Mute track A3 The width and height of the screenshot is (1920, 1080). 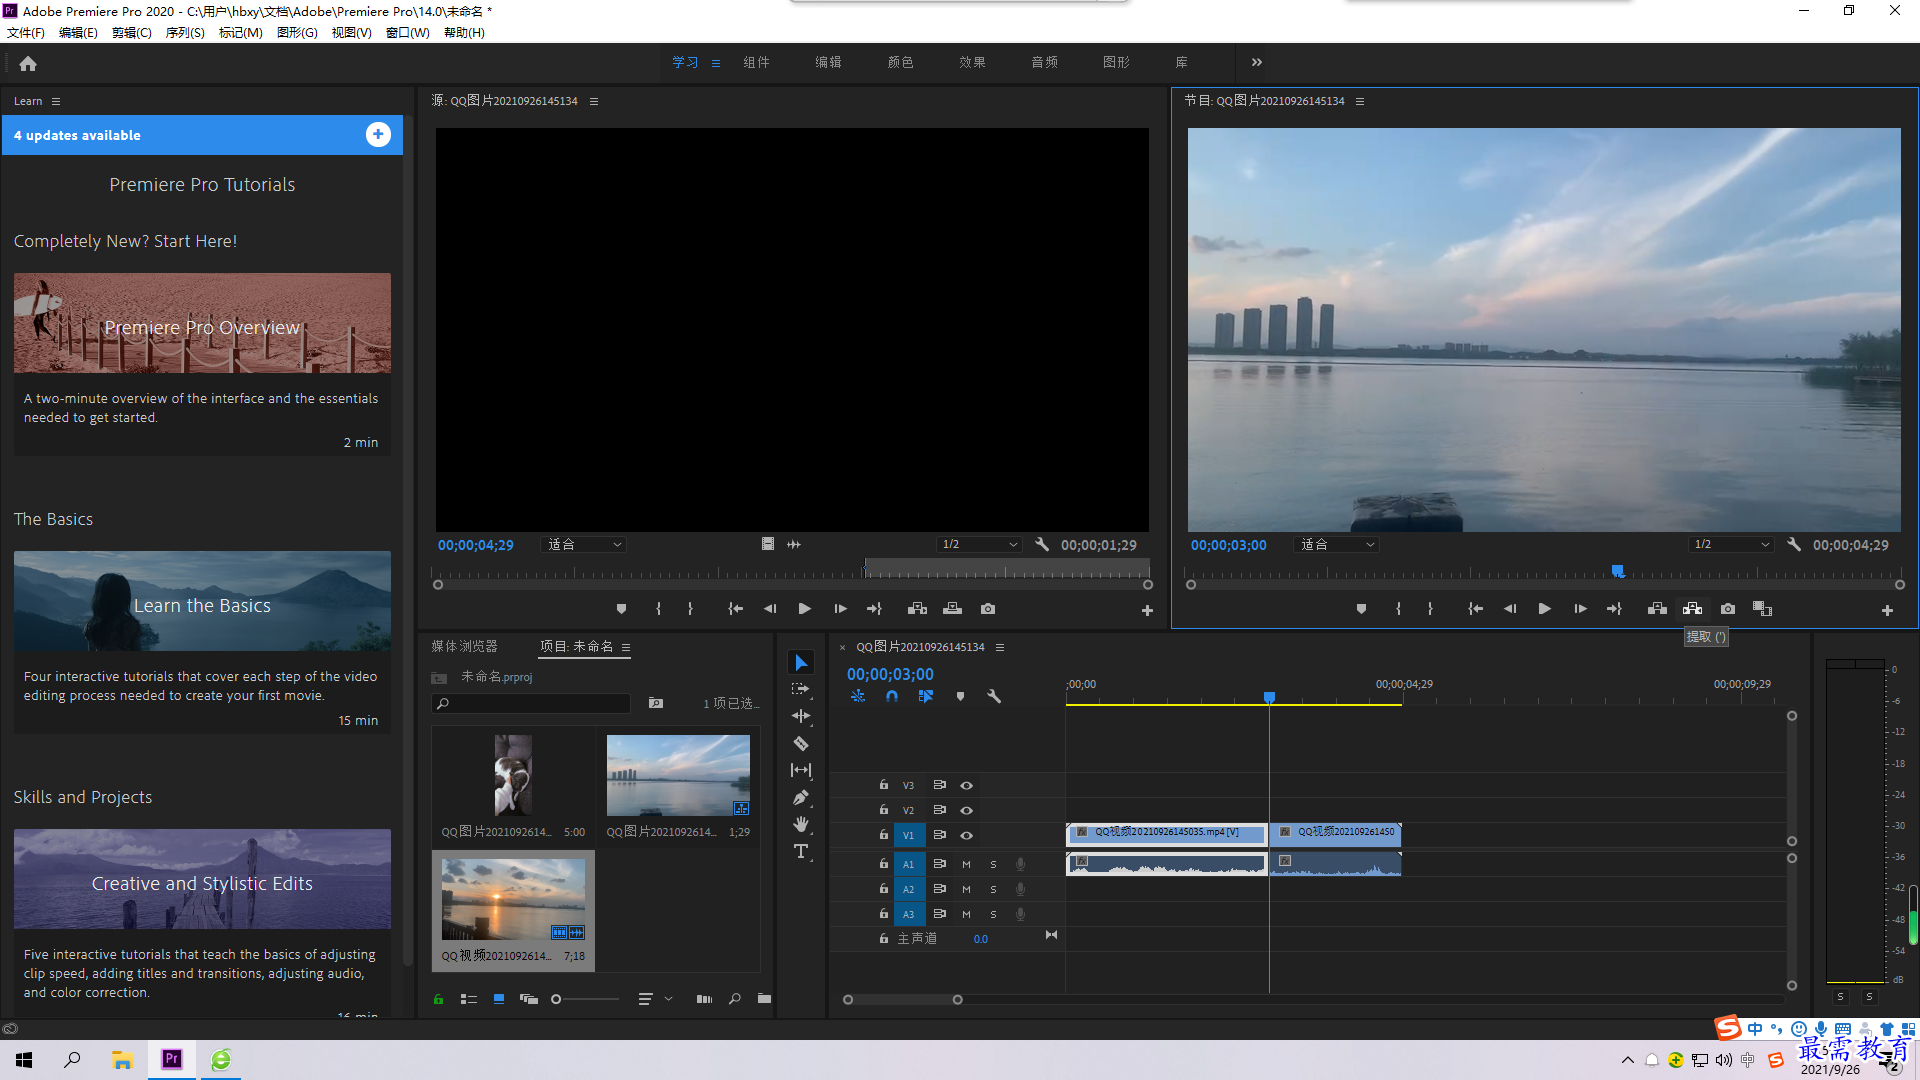[x=966, y=914]
